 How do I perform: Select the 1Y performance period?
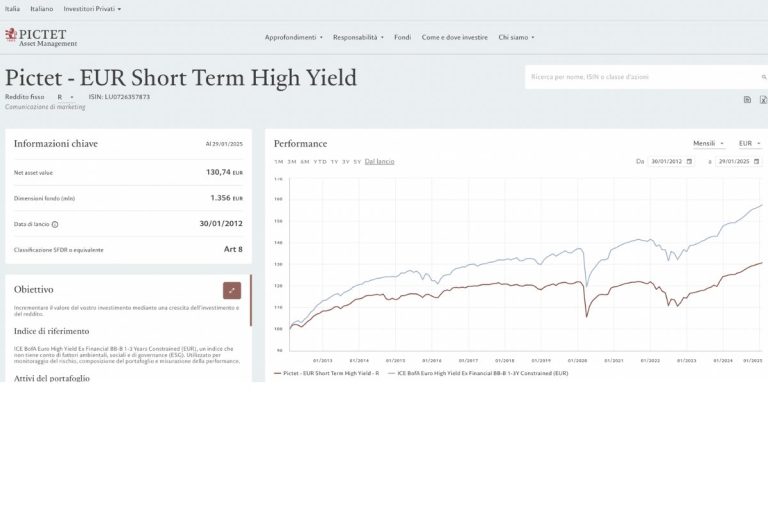(334, 161)
